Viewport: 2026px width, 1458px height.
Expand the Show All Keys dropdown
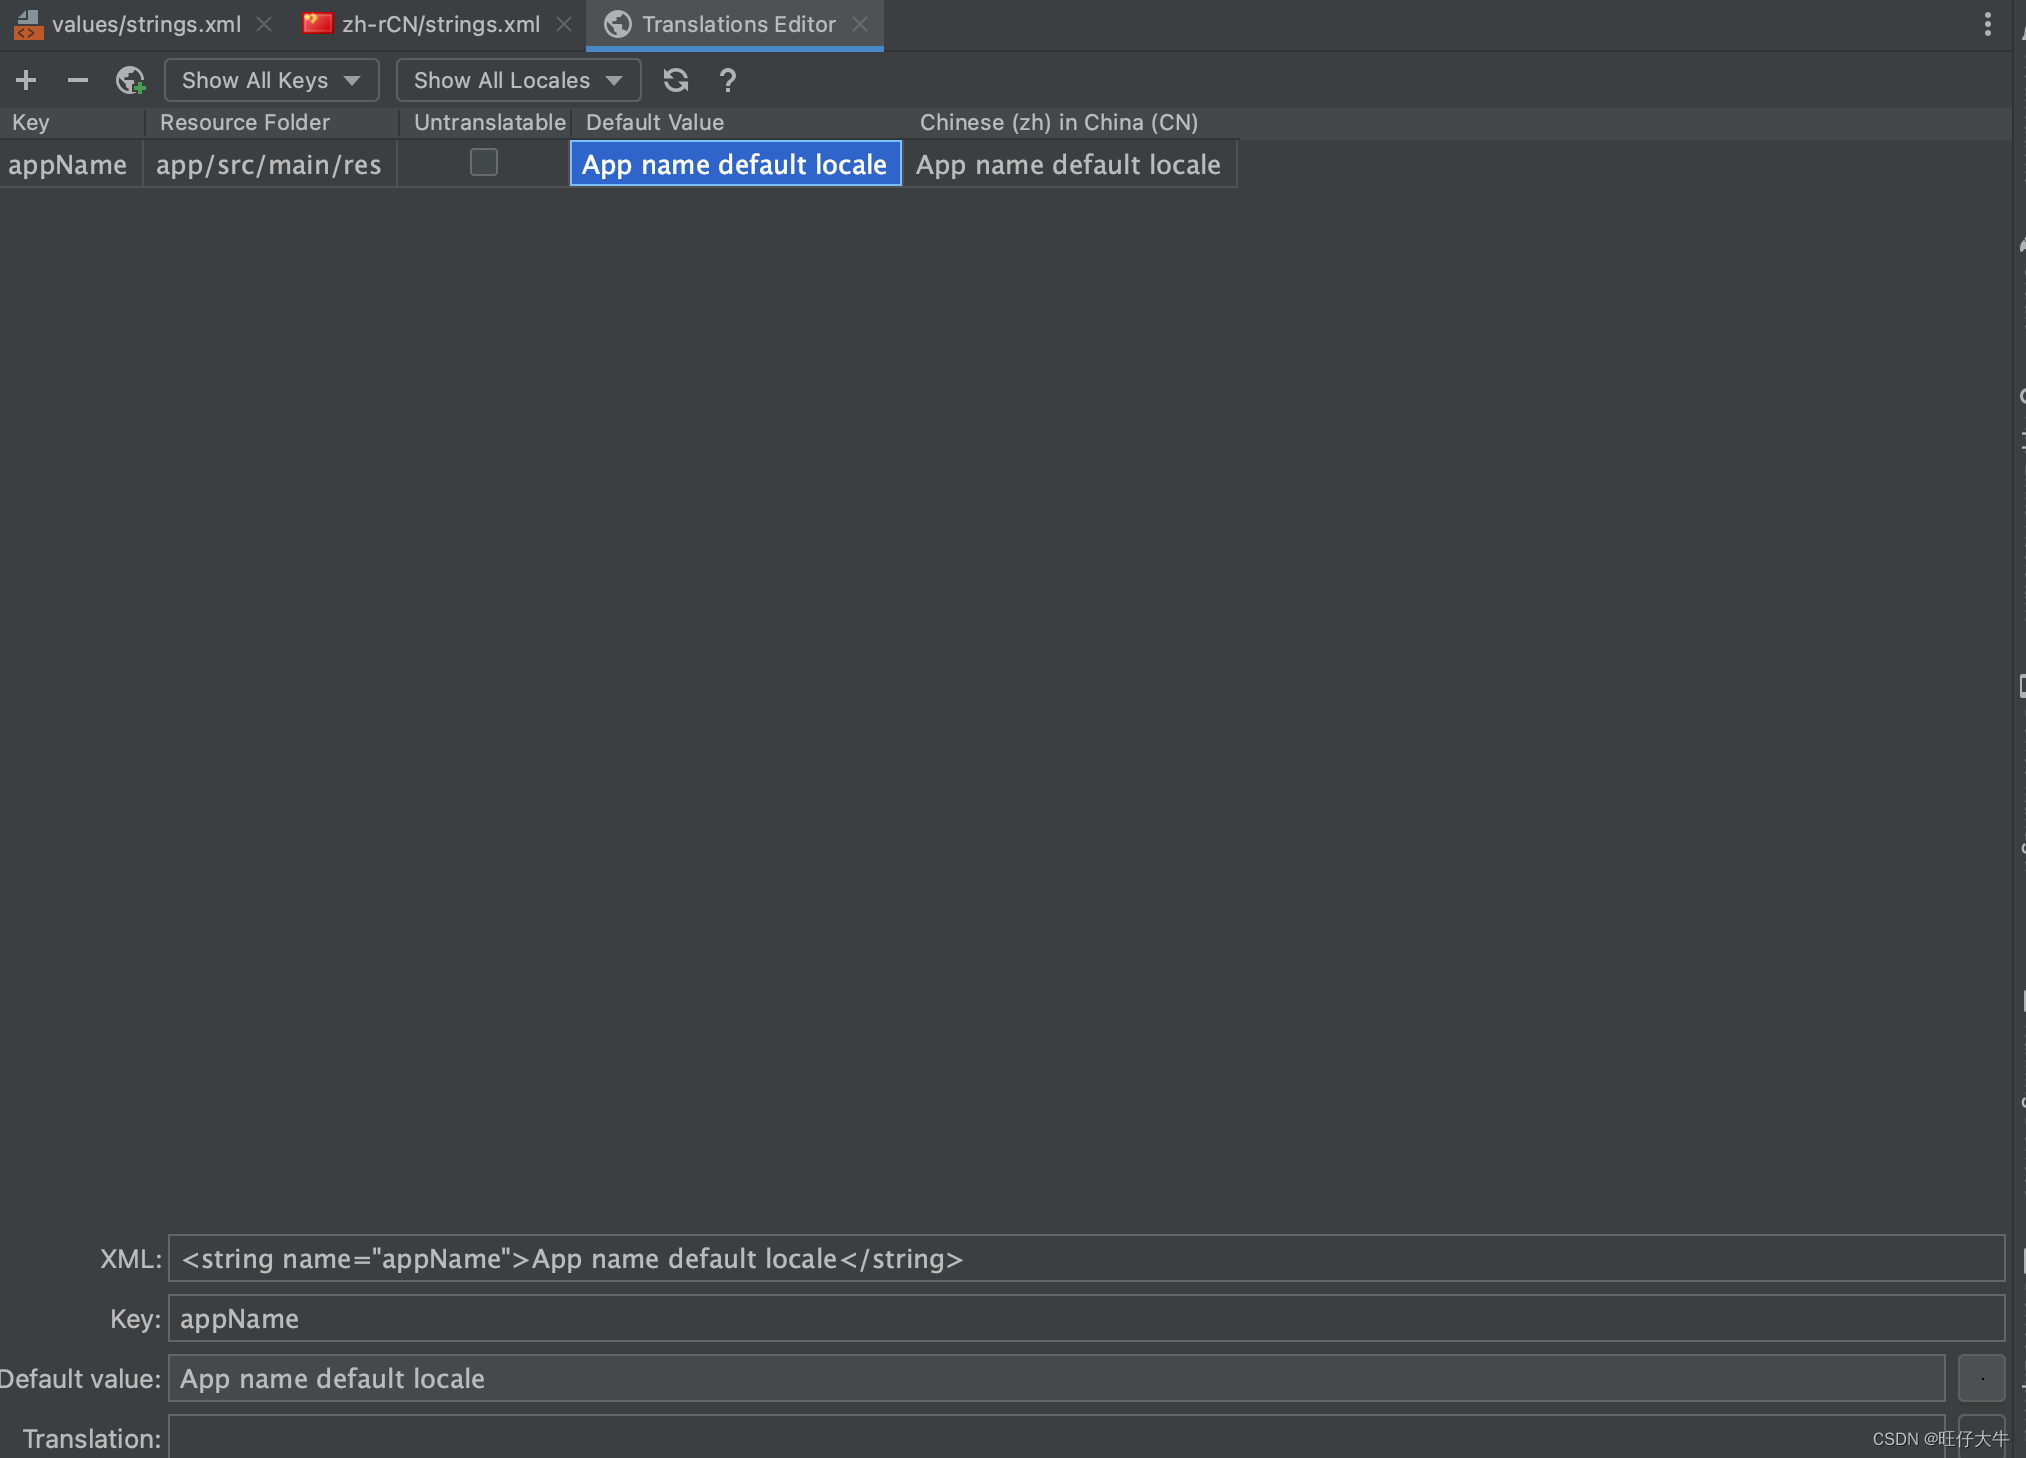click(x=271, y=80)
